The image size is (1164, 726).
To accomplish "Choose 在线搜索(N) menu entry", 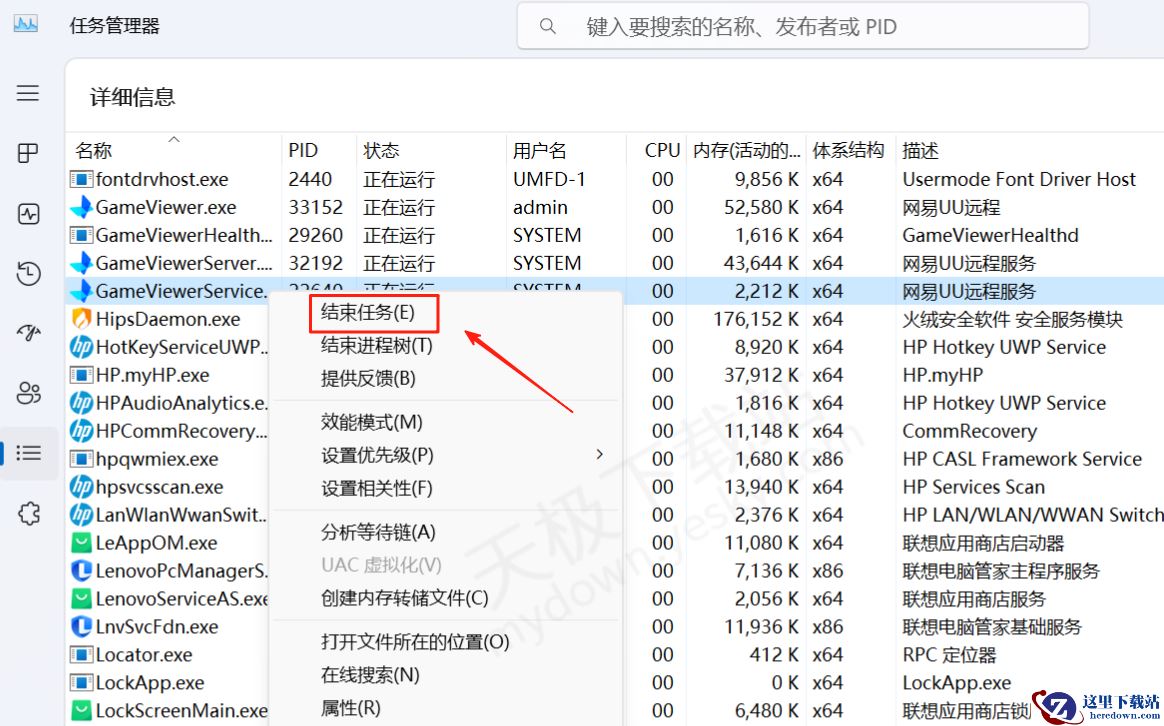I will pos(370,675).
